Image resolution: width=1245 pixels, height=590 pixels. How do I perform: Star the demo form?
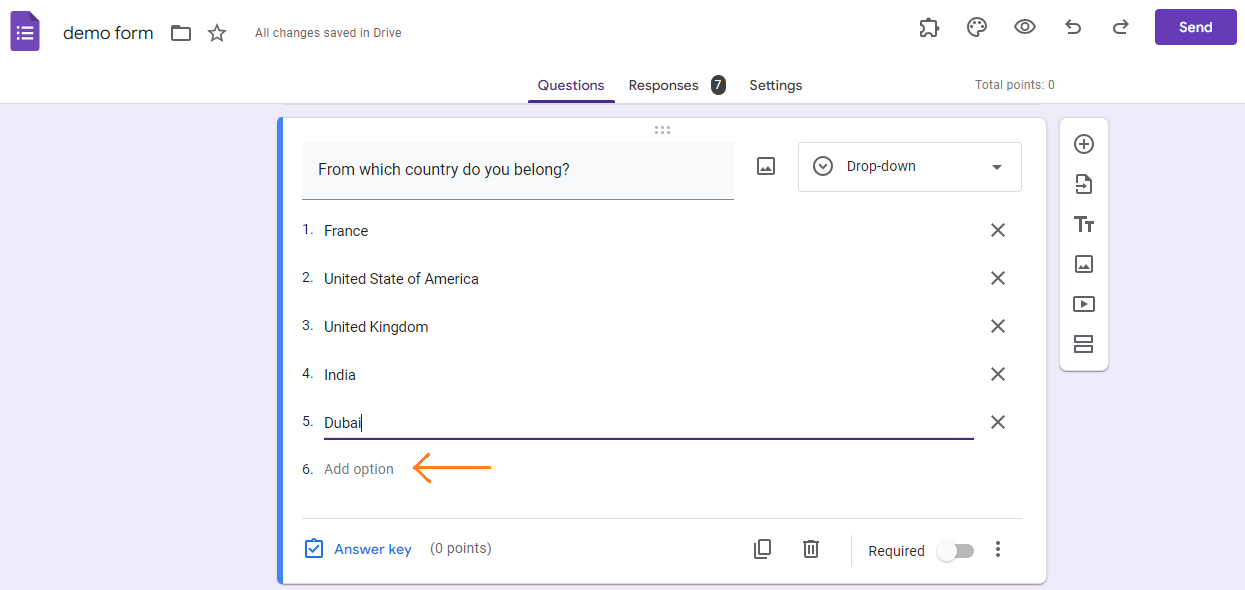[216, 32]
